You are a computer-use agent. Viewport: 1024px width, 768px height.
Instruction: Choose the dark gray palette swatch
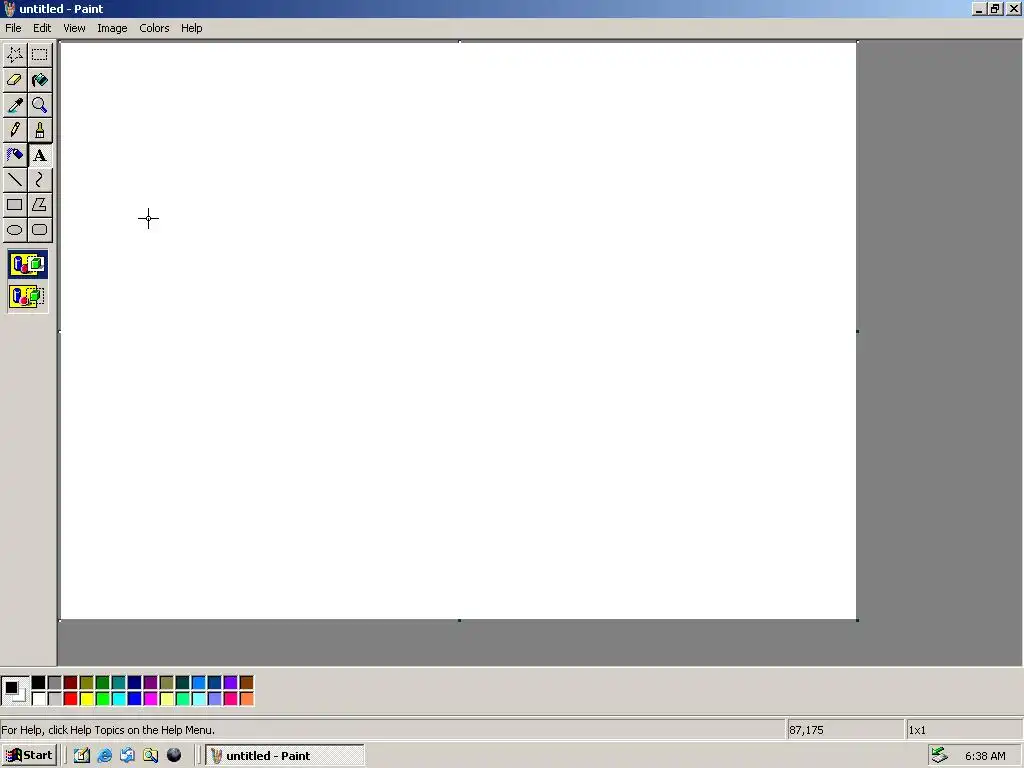[x=55, y=683]
